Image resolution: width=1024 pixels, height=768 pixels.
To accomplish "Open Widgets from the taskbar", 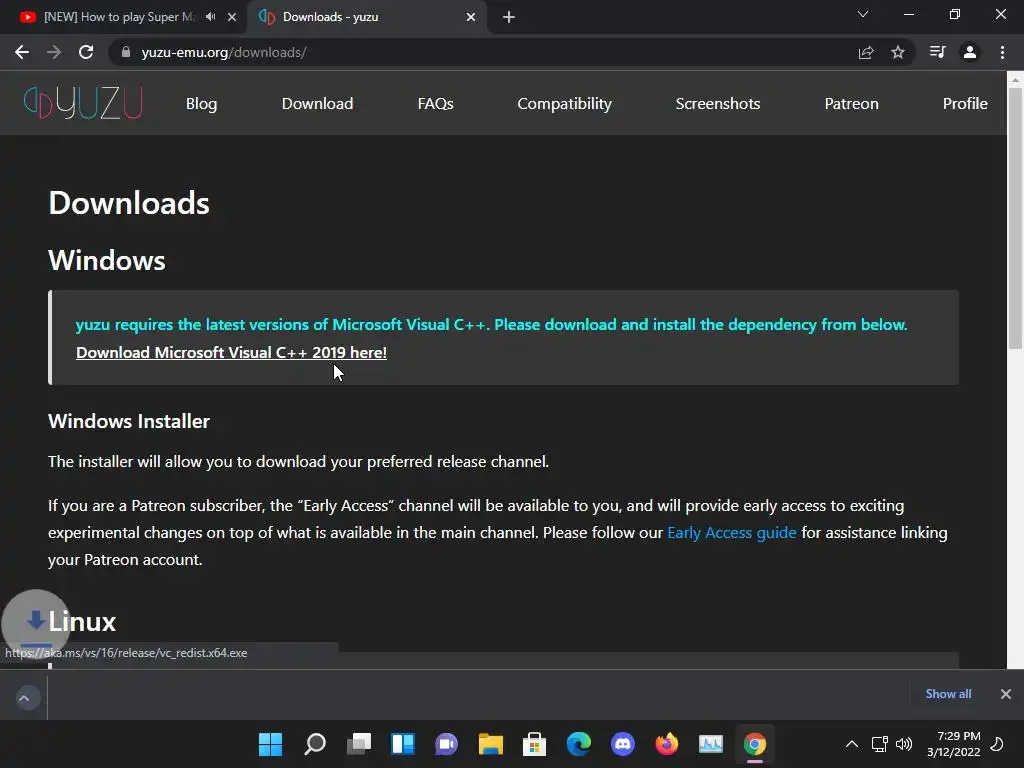I will (403, 744).
